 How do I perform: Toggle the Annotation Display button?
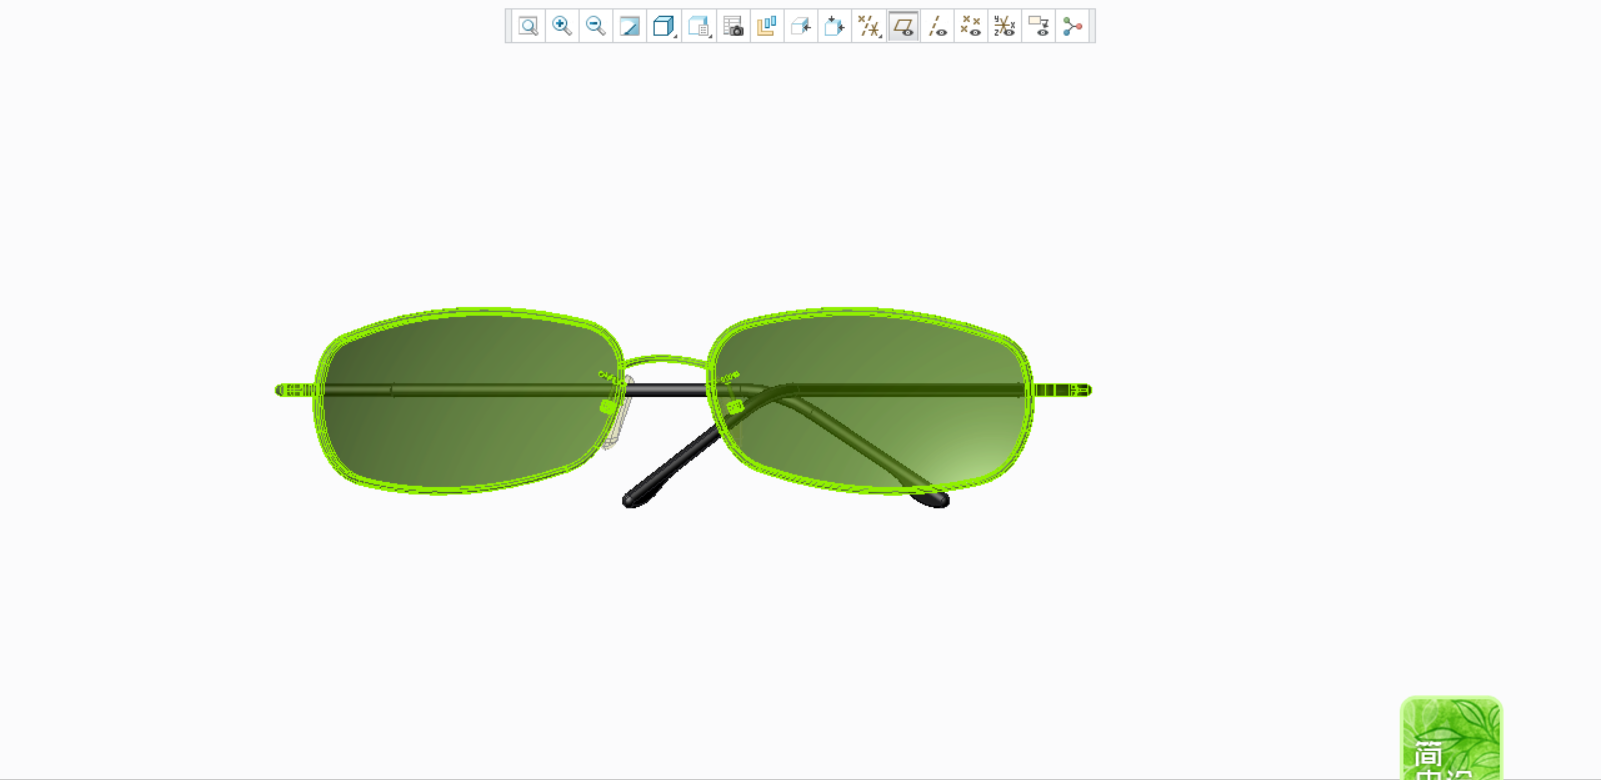(x=1039, y=26)
